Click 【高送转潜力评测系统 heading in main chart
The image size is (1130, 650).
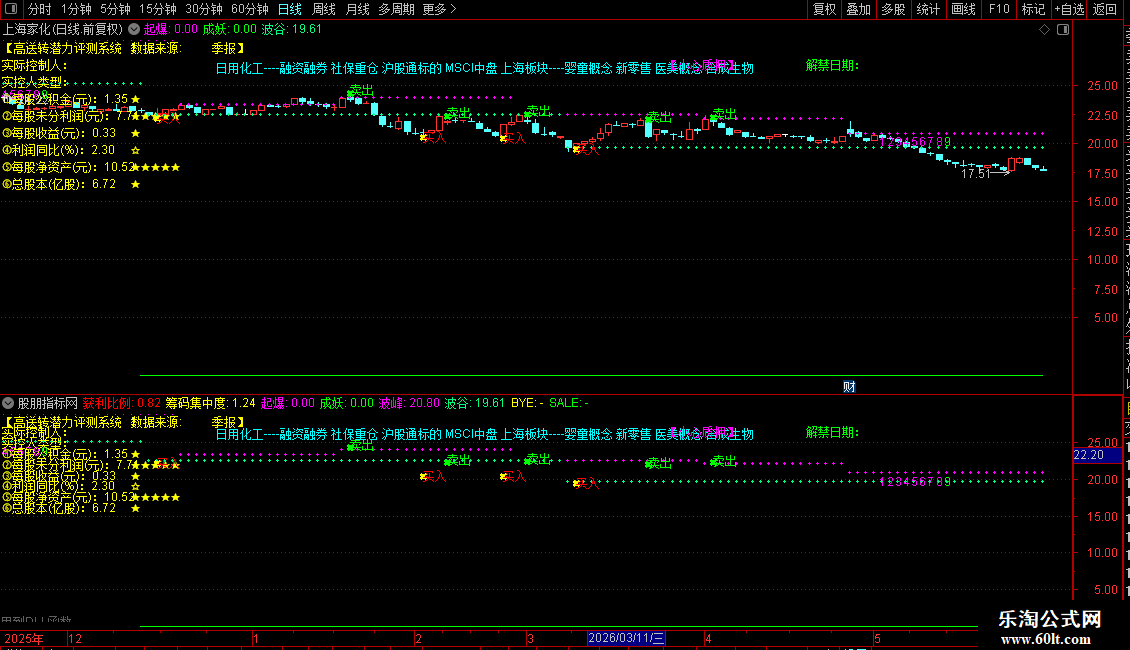point(62,48)
